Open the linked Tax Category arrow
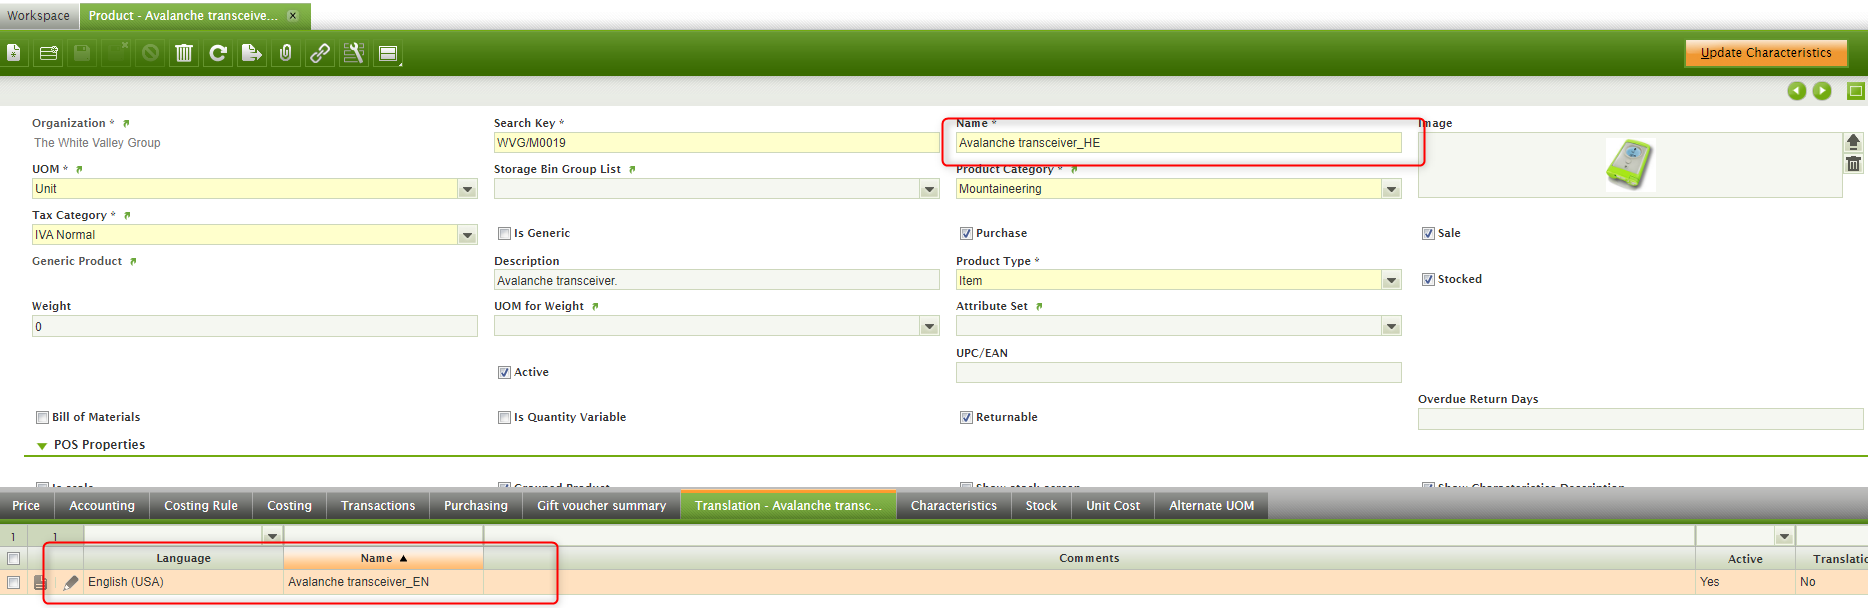The height and width of the screenshot is (608, 1868). click(x=127, y=216)
